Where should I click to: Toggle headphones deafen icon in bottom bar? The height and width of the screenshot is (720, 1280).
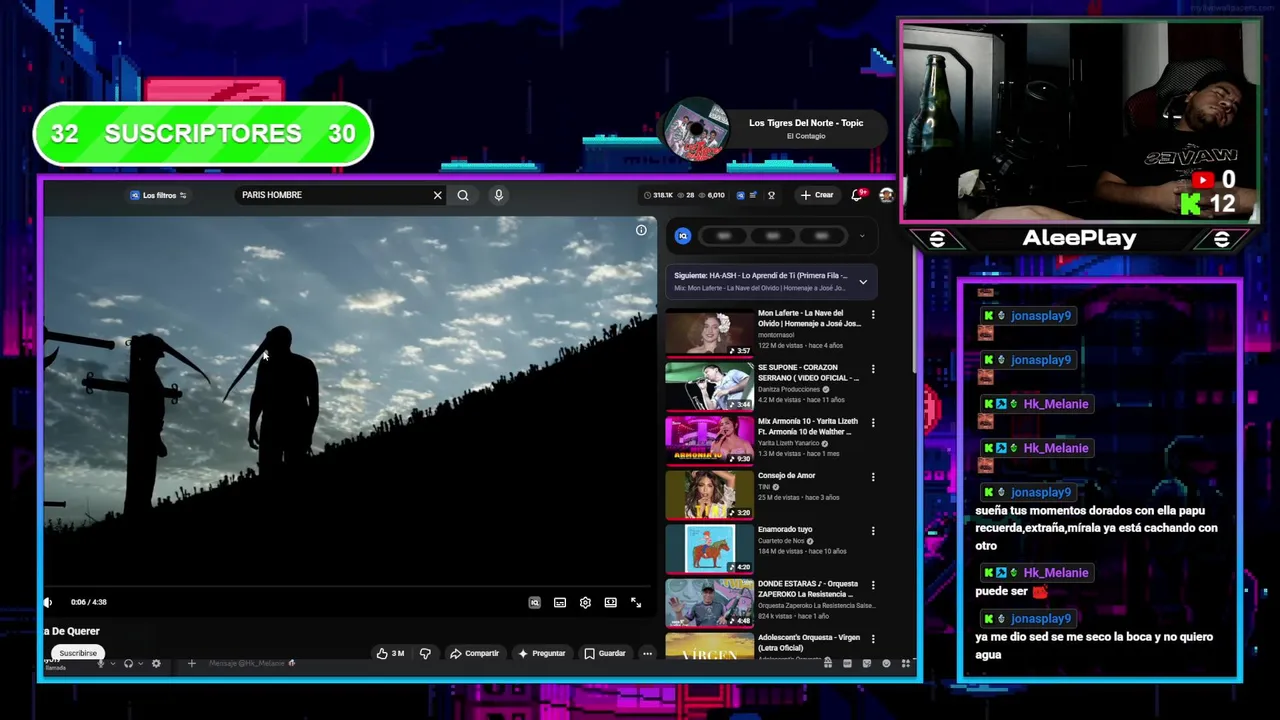(128, 664)
